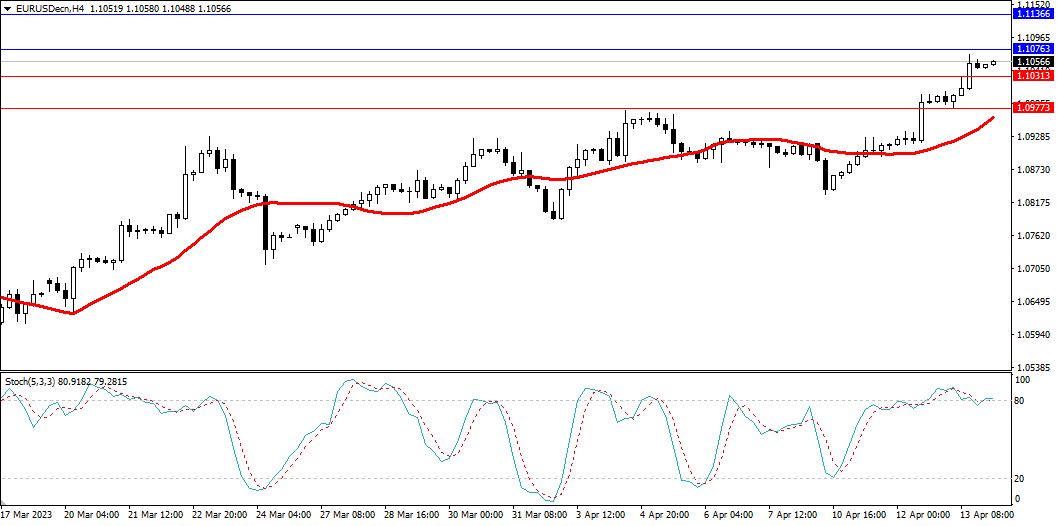The image size is (1057, 526).
Task: Click the 1.07050 price scale value
Action: pyautogui.click(x=1035, y=269)
